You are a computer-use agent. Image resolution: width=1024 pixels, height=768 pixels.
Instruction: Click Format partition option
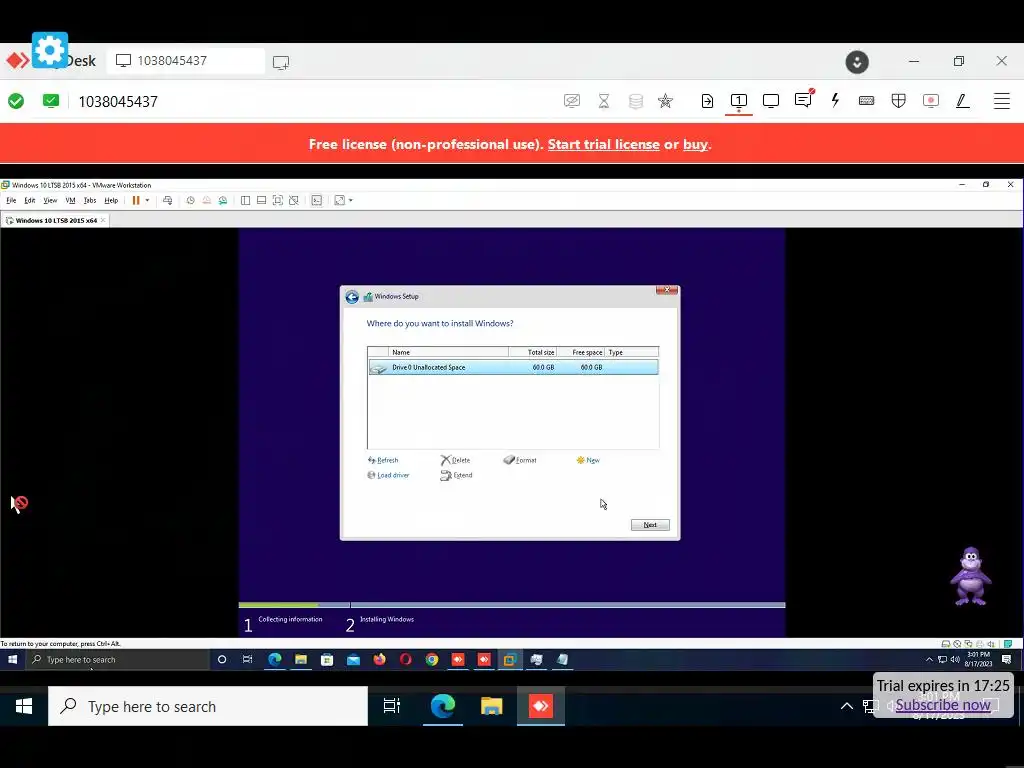pos(520,460)
